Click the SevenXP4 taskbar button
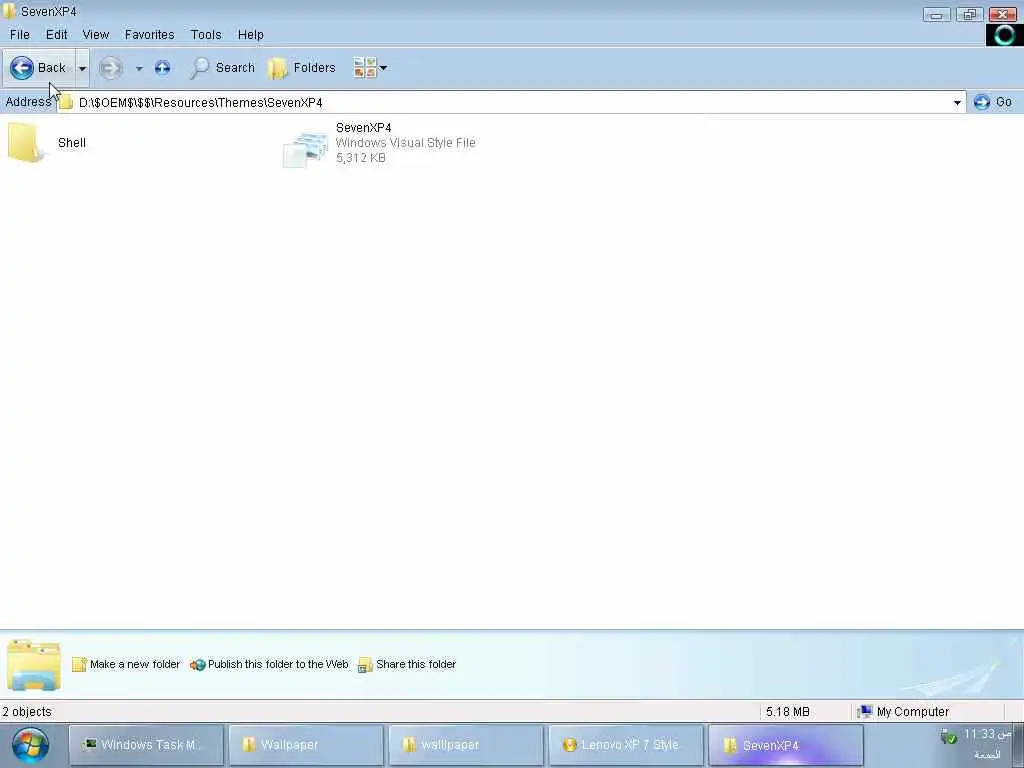Screen dimensions: 1024x768 point(786,744)
